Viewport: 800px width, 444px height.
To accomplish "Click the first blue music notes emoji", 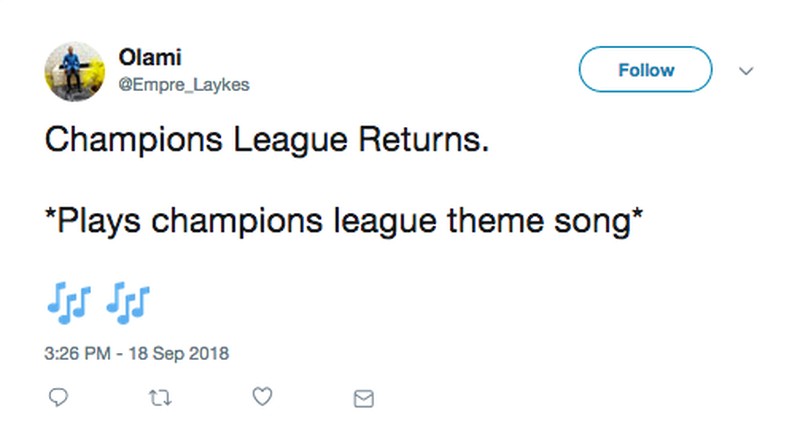I will [68, 298].
